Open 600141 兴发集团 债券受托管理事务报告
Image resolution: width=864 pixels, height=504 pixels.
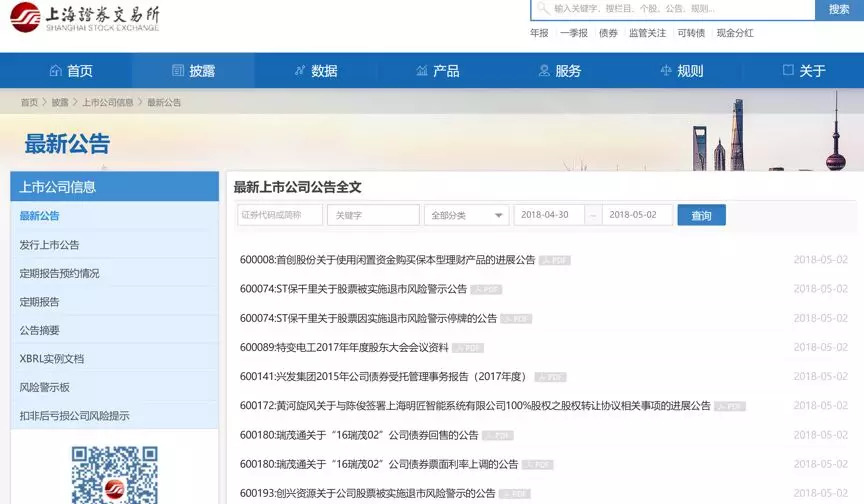coord(384,377)
